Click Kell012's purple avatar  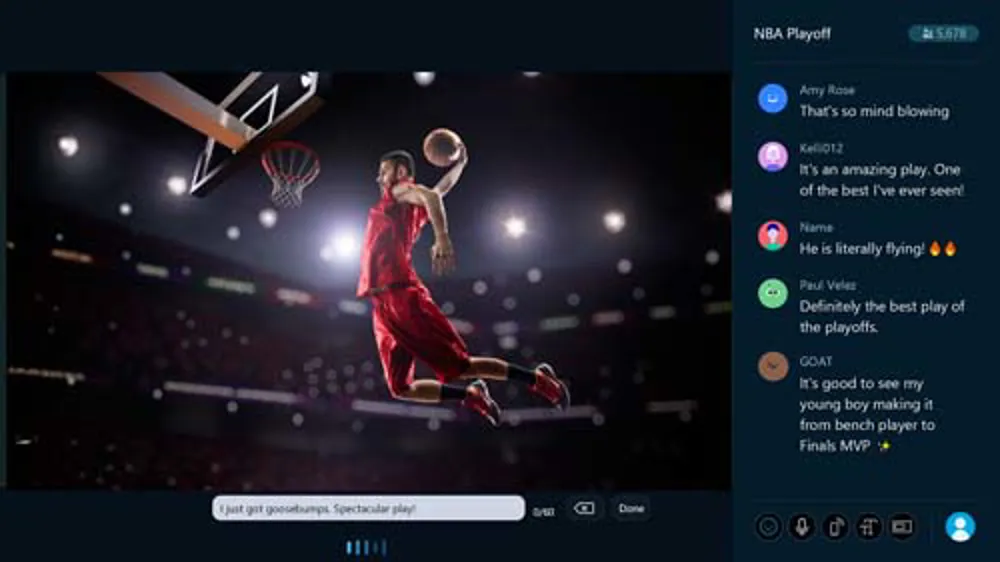pos(772,157)
